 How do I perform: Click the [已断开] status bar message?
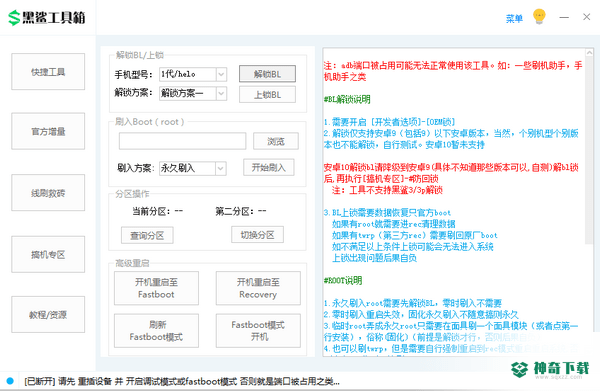[x=182, y=381]
